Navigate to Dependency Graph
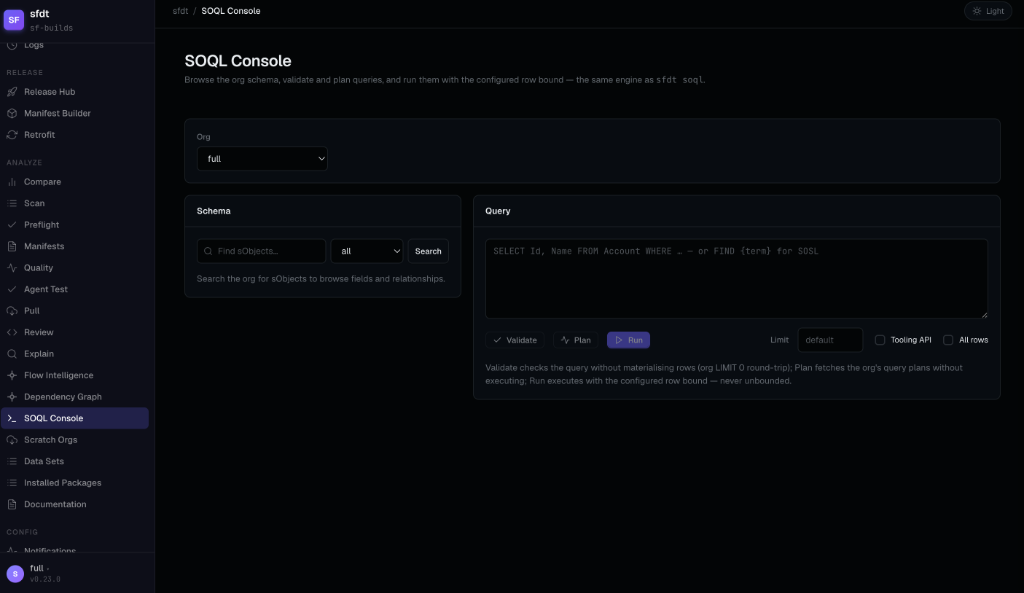1024x593 pixels. (75, 397)
